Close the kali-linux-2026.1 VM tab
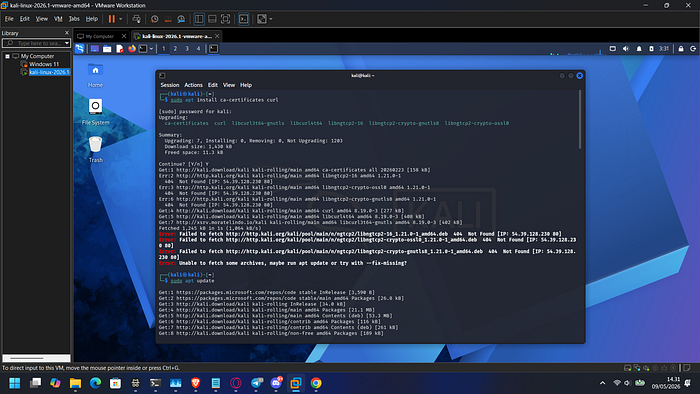The width and height of the screenshot is (700, 394). (x=217, y=36)
